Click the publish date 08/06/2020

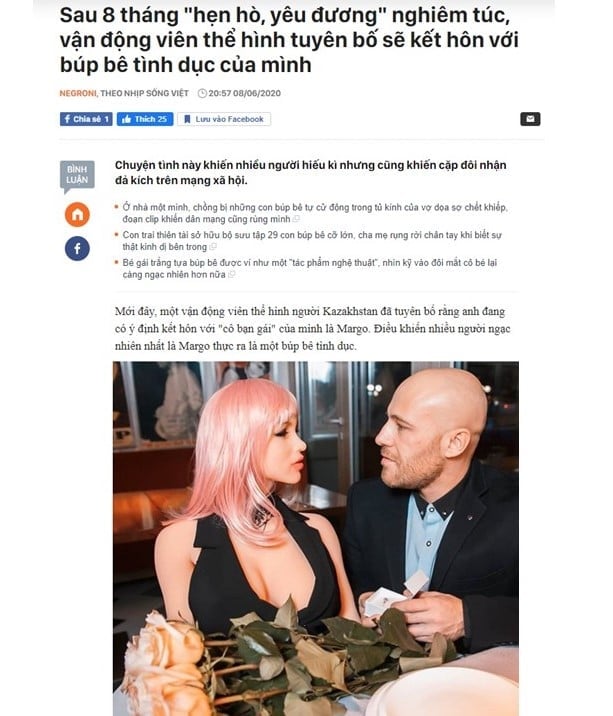point(257,93)
